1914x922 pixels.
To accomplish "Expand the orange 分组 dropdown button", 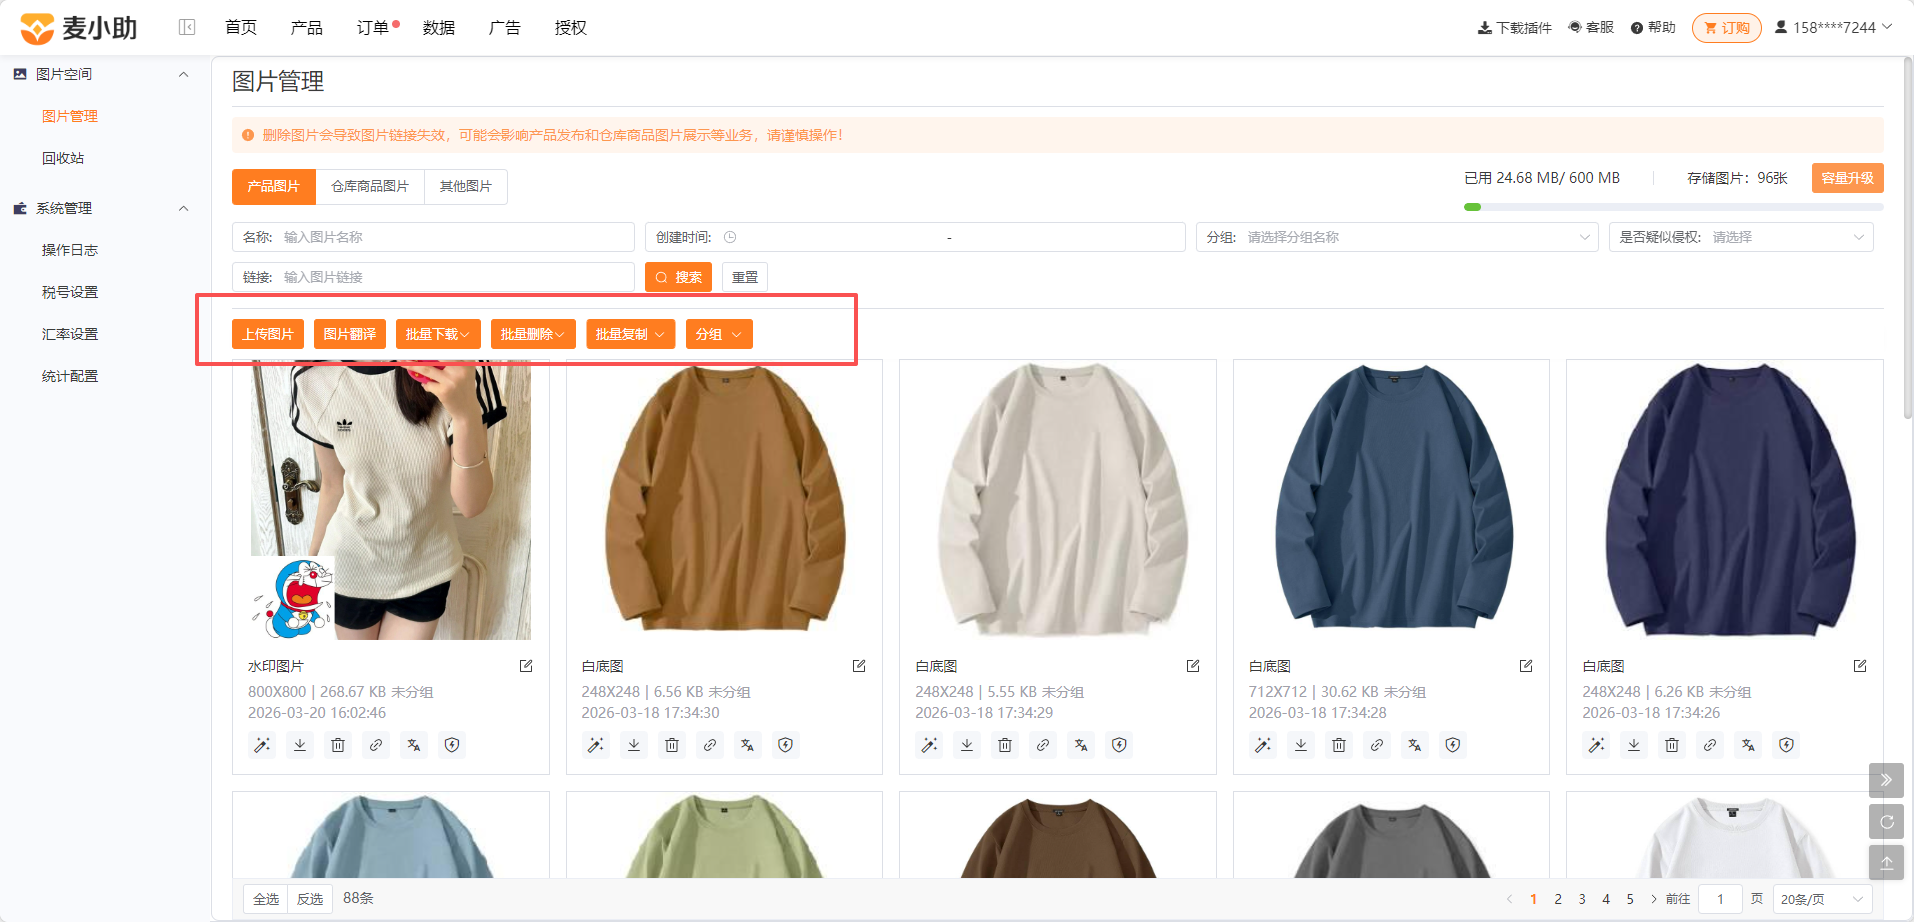I will pyautogui.click(x=719, y=334).
